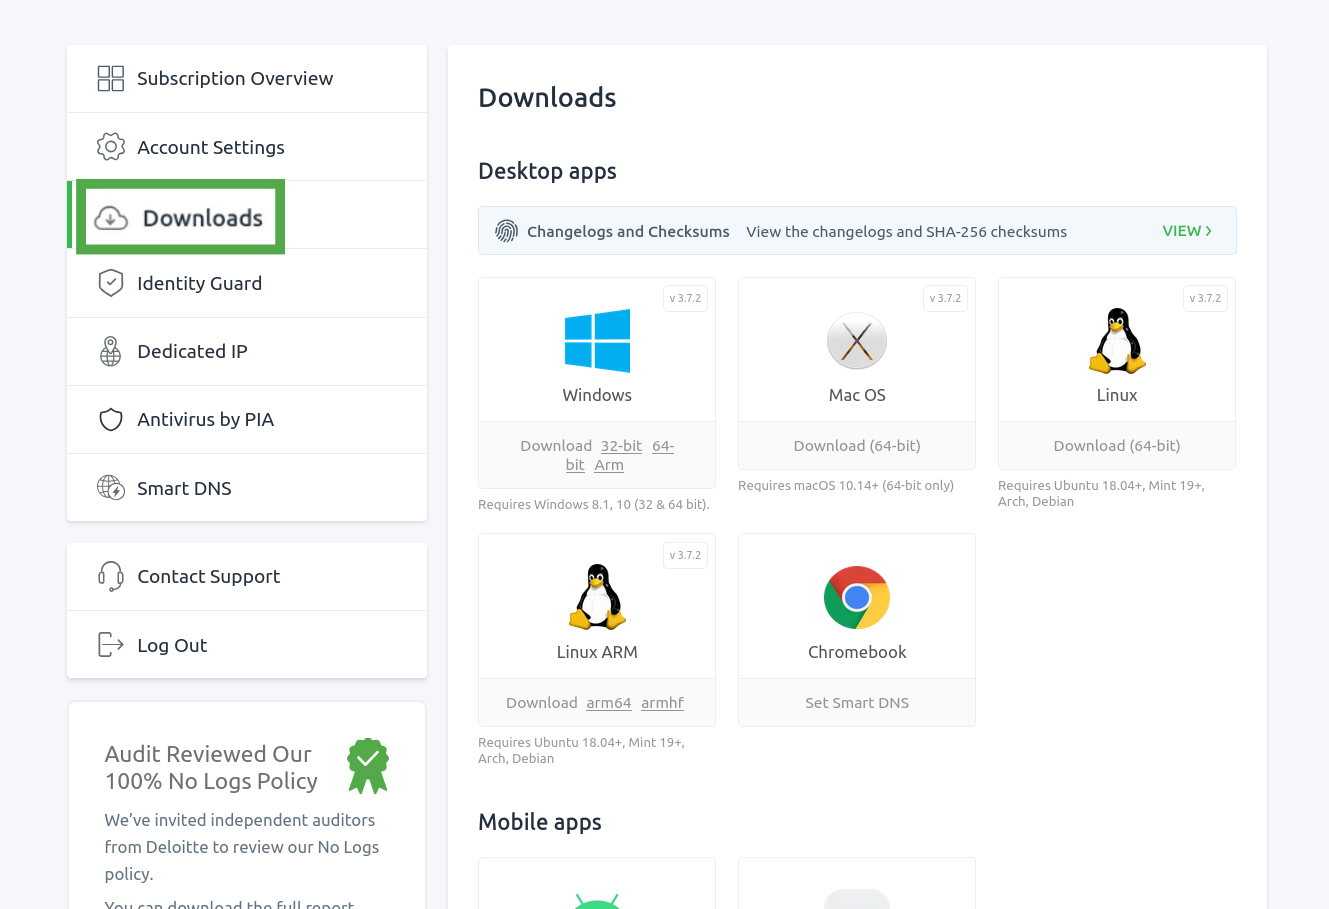View the changelogs and checksums
This screenshot has height=909, width=1329.
[x=1187, y=231]
